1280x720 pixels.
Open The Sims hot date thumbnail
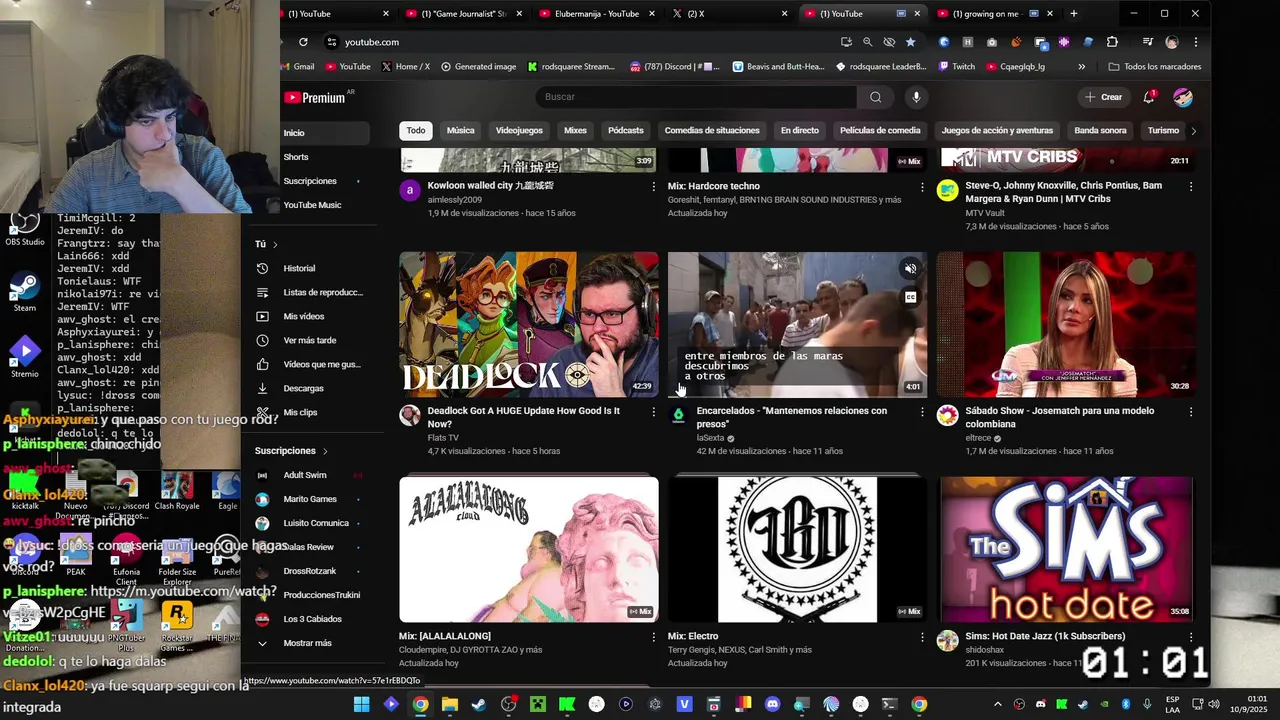tap(1066, 549)
